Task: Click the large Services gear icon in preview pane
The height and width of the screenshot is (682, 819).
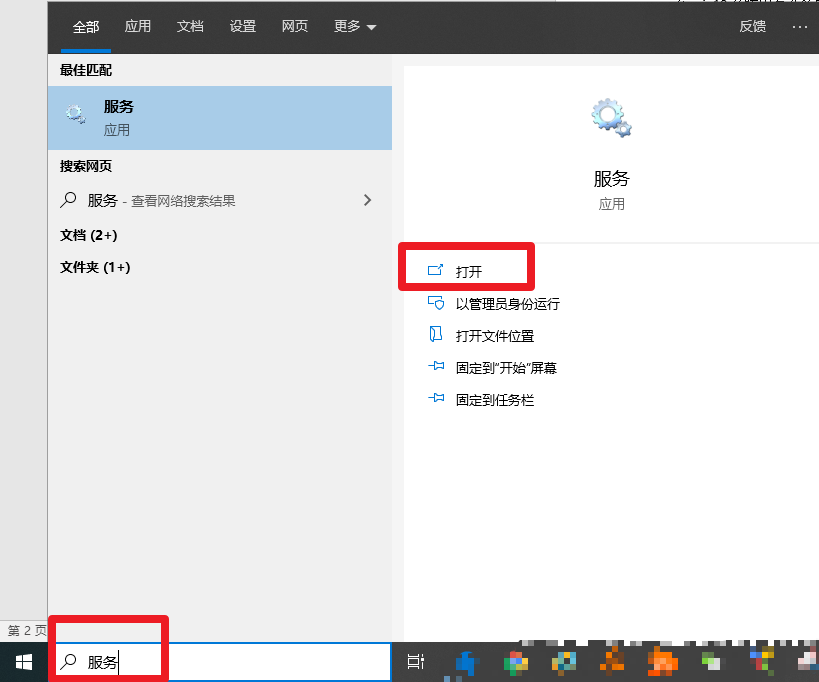Action: [611, 117]
